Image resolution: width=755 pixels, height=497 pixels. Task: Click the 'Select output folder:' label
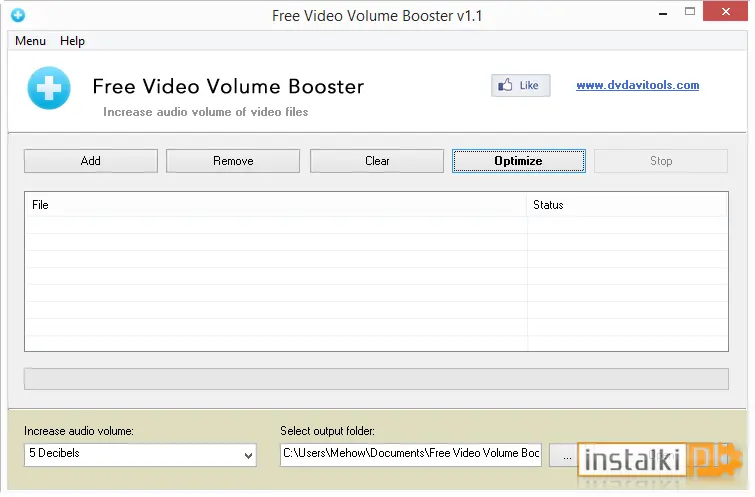(x=327, y=431)
